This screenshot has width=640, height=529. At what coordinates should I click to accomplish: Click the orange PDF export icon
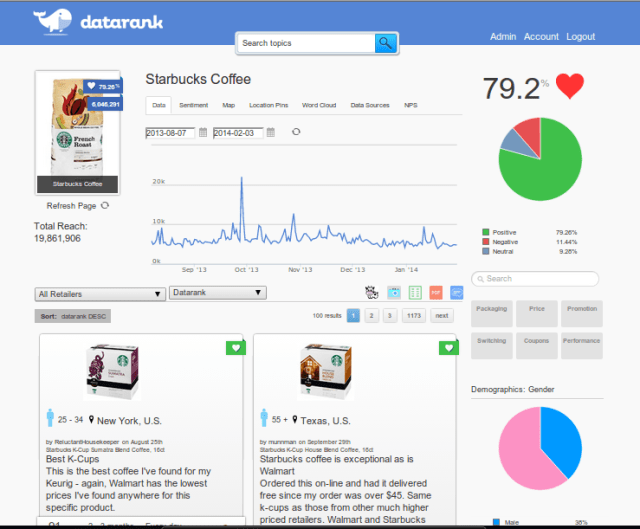click(x=436, y=292)
